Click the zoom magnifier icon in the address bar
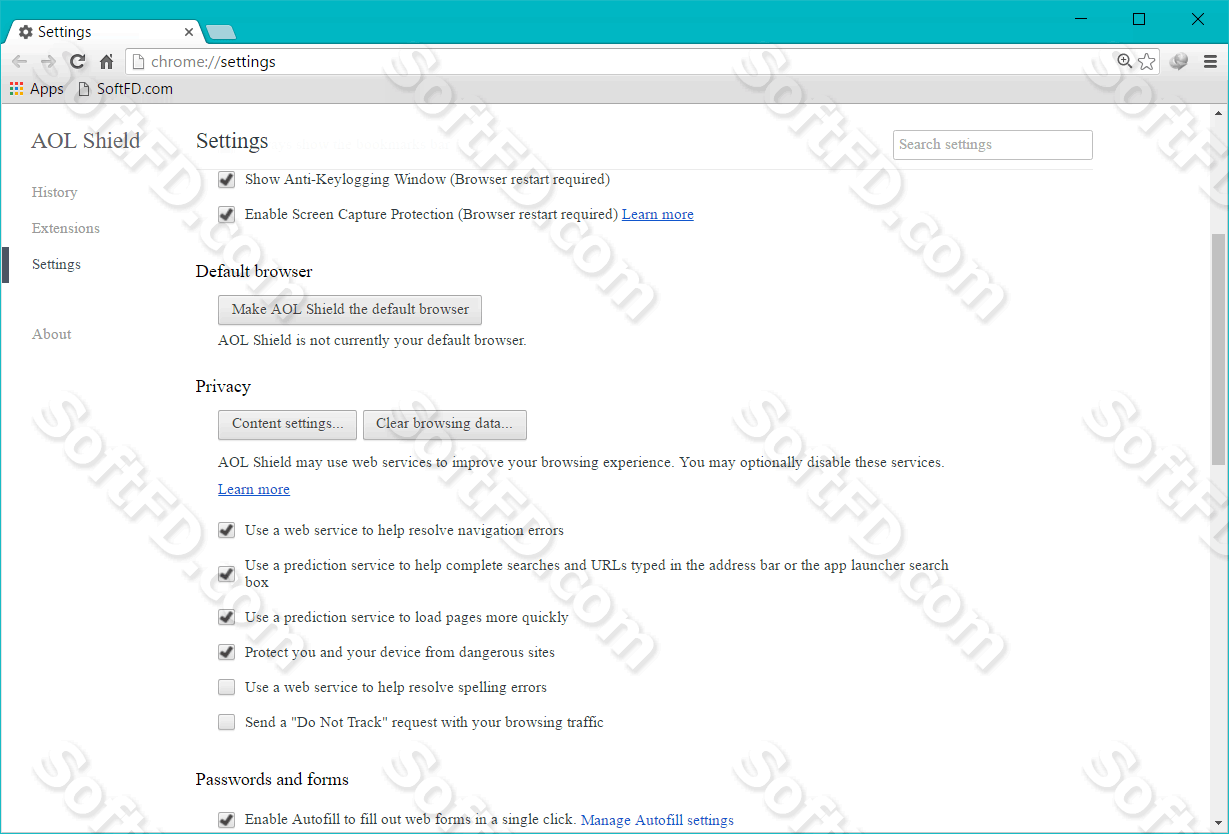The width and height of the screenshot is (1229, 834). point(1125,62)
